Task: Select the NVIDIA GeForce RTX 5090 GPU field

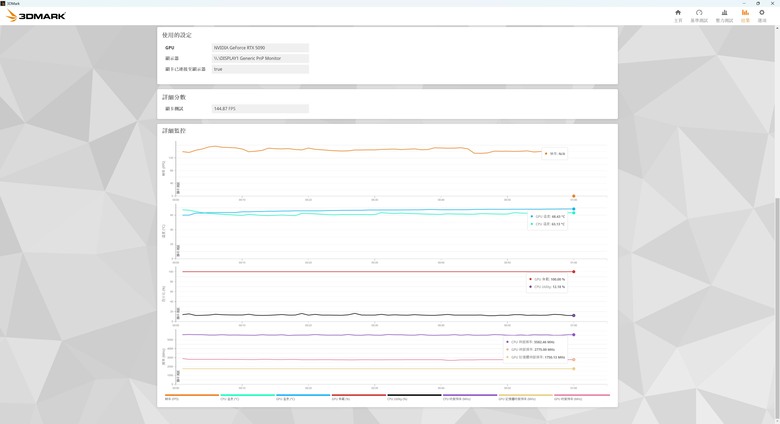Action: click(260, 48)
